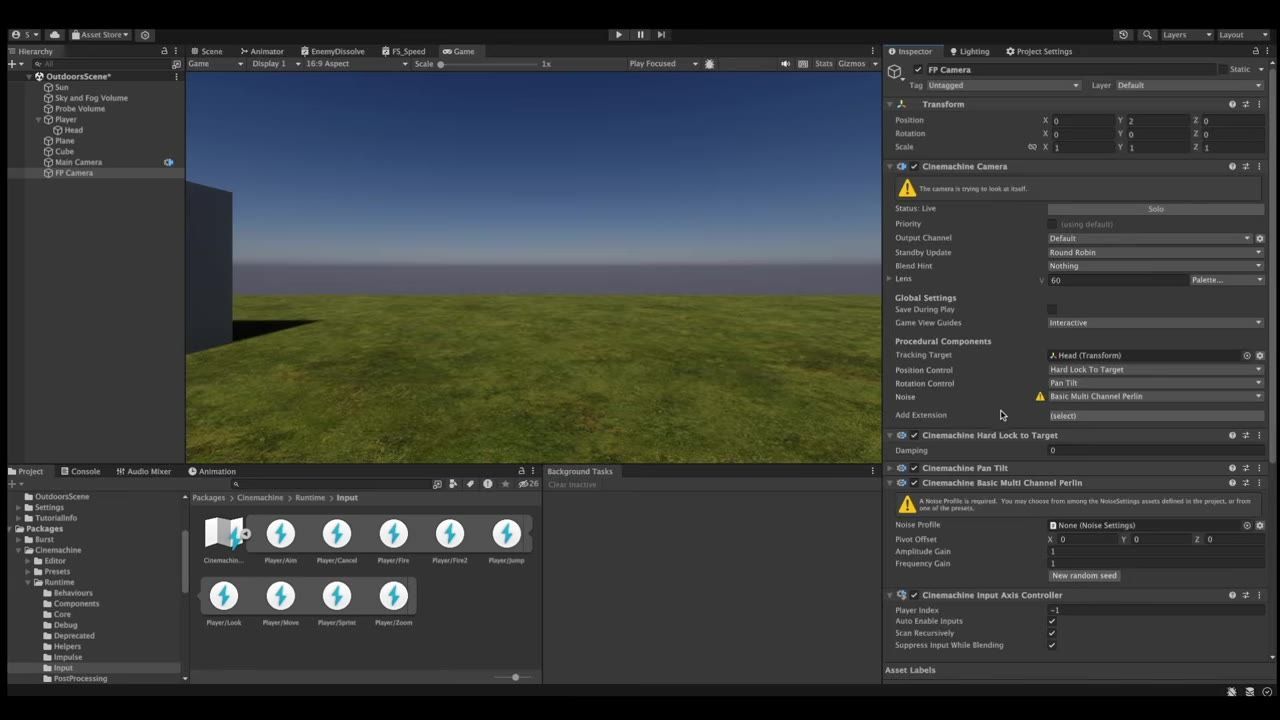Step one frame with the Step button
The height and width of the screenshot is (720, 1280).
661,35
